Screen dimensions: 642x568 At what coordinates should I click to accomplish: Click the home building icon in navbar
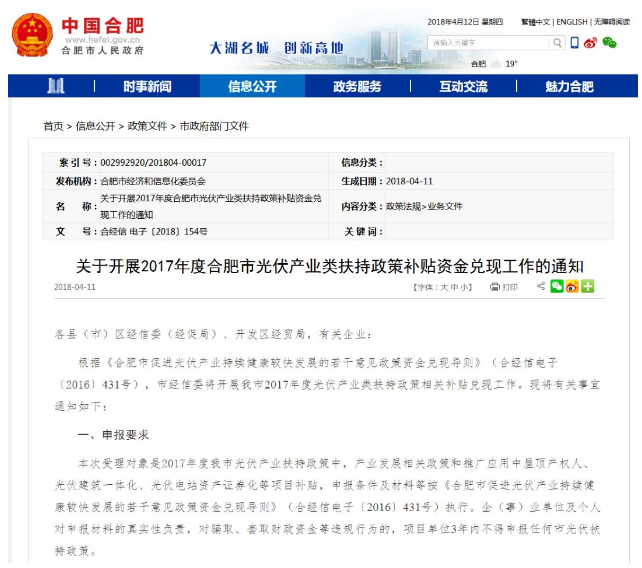click(55, 86)
